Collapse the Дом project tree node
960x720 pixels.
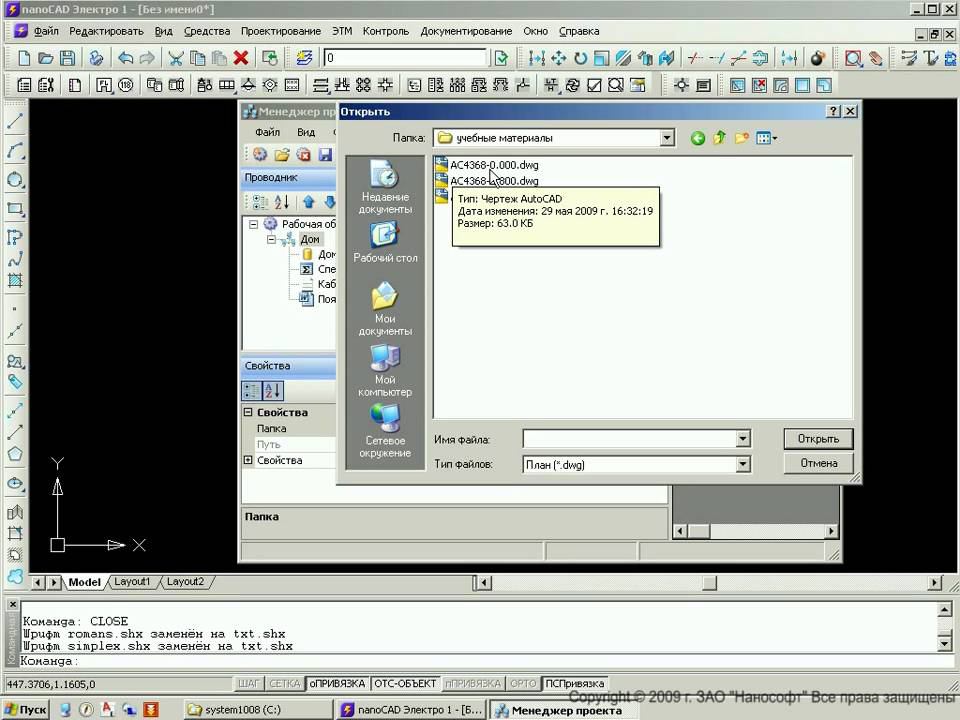[x=271, y=239]
